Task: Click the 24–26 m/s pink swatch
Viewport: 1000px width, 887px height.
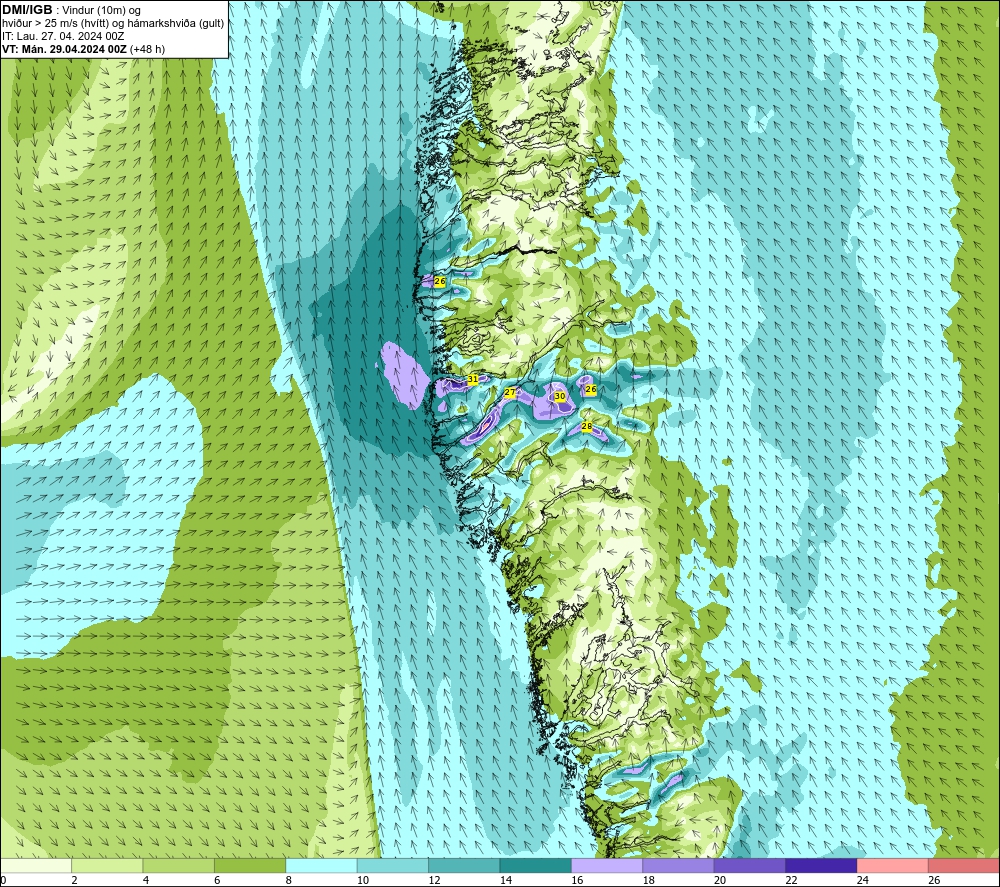Action: click(x=893, y=865)
